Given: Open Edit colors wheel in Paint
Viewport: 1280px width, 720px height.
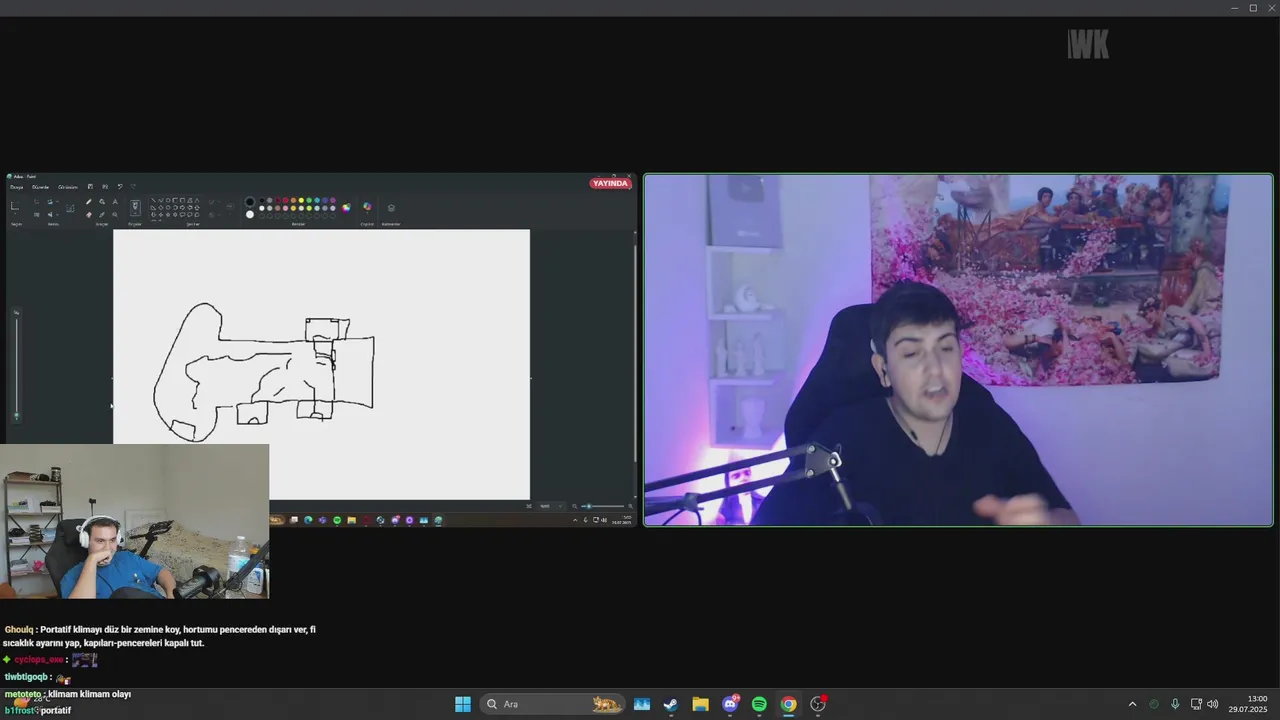Looking at the screenshot, I should (346, 207).
